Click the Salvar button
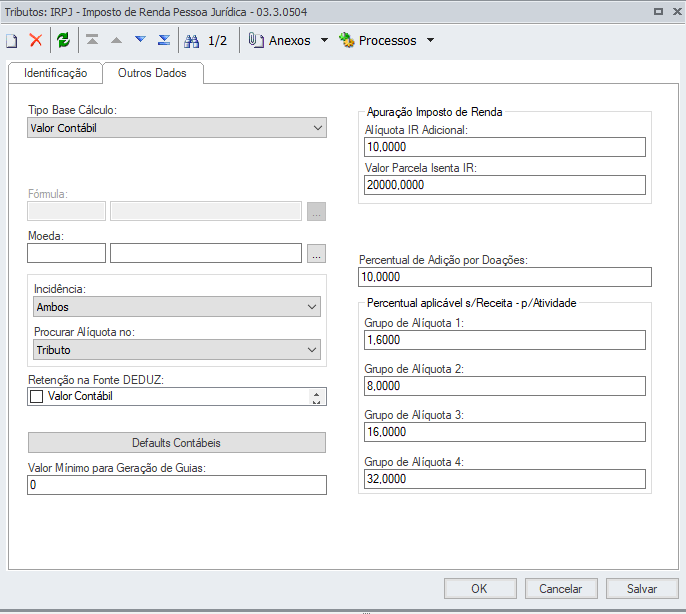686x614 pixels. tap(642, 589)
